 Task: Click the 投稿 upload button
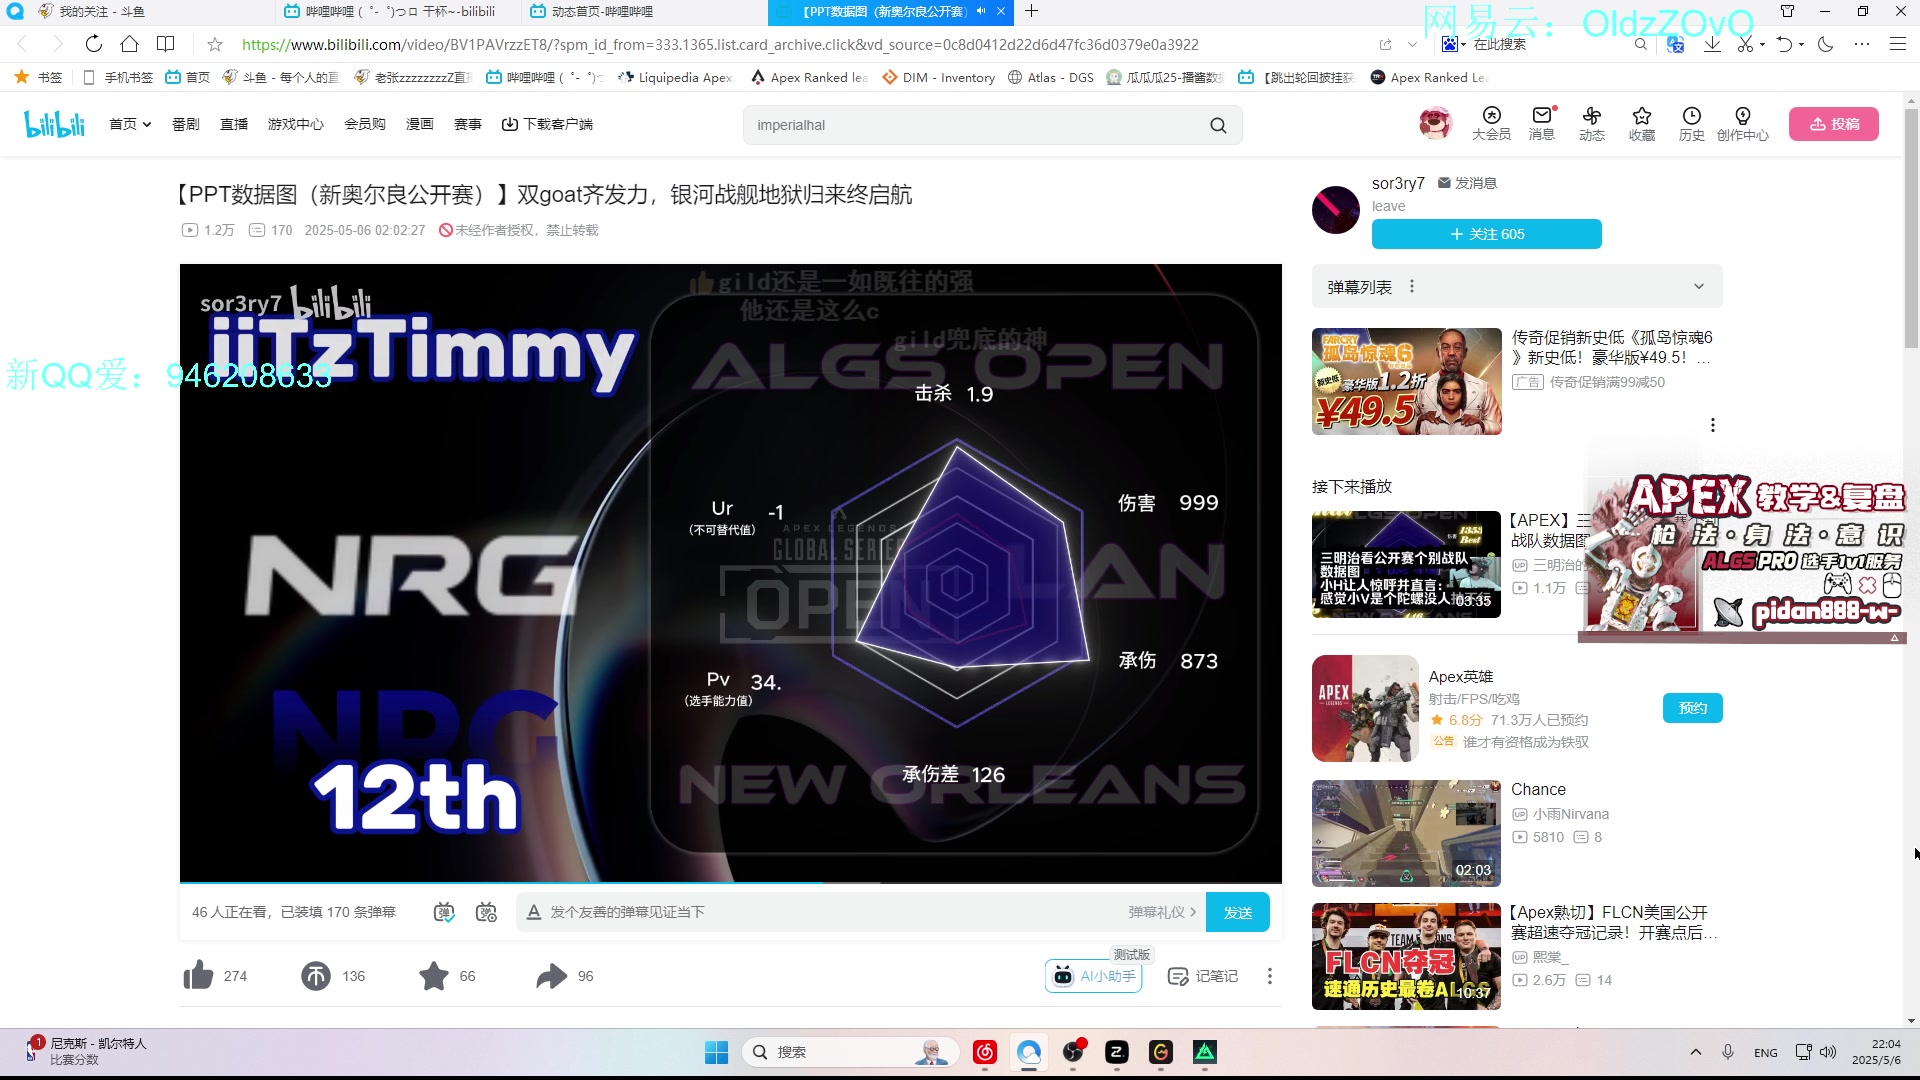click(1834, 124)
